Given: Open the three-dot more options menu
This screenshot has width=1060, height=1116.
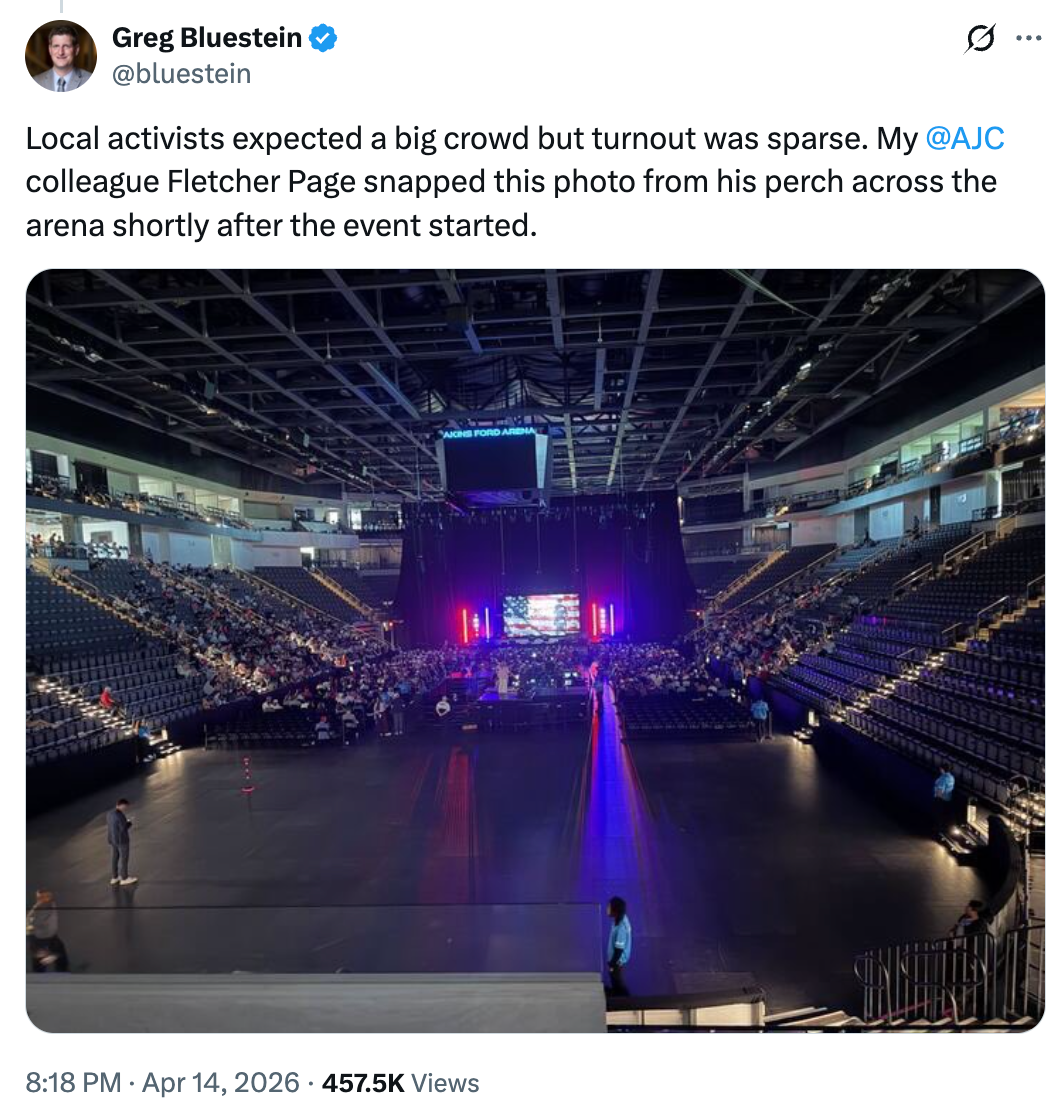Looking at the screenshot, I should (1028, 39).
